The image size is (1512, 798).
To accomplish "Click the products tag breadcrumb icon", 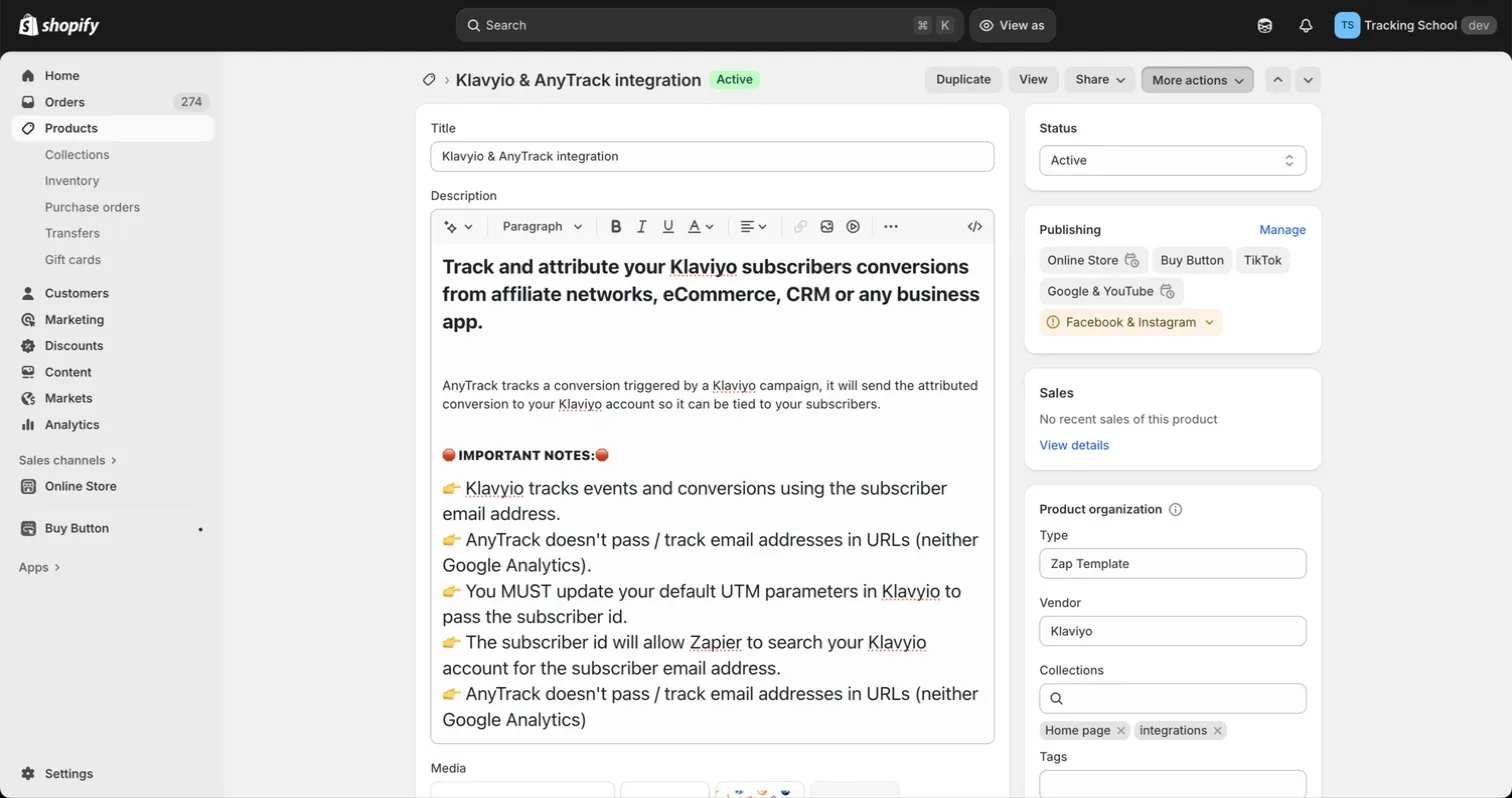I will tap(429, 80).
